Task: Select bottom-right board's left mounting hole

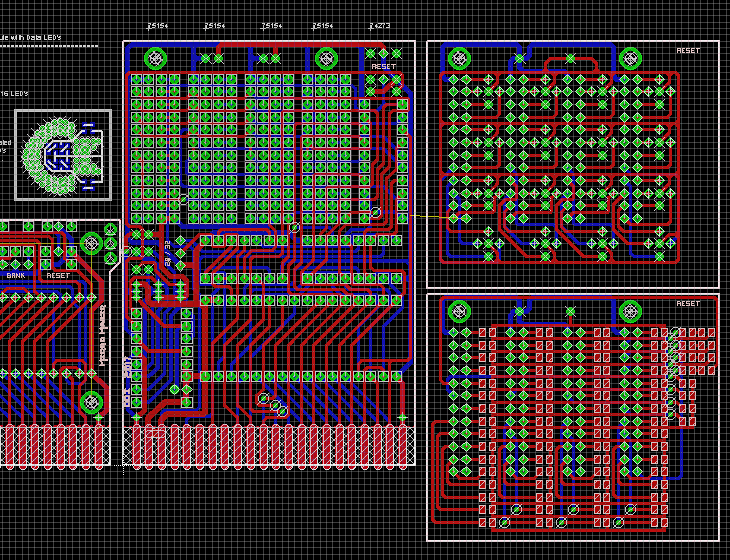Action: pos(459,311)
